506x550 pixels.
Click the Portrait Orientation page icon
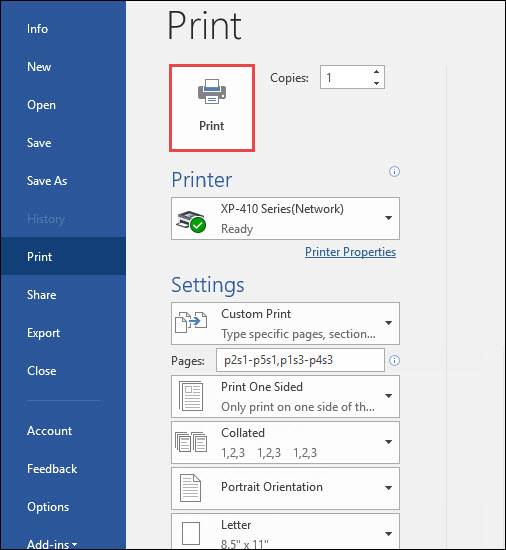tap(190, 488)
